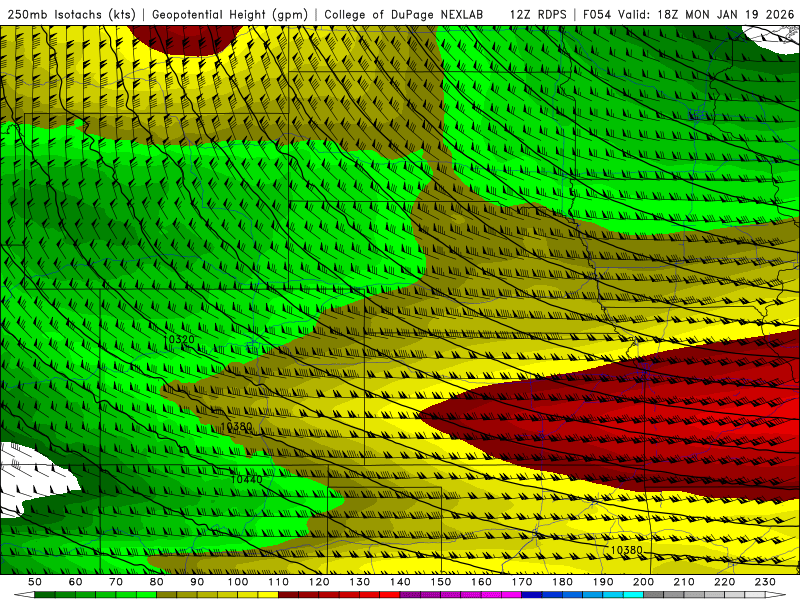Click the '250mb Isotachs (kts)' title text

tap(72, 14)
